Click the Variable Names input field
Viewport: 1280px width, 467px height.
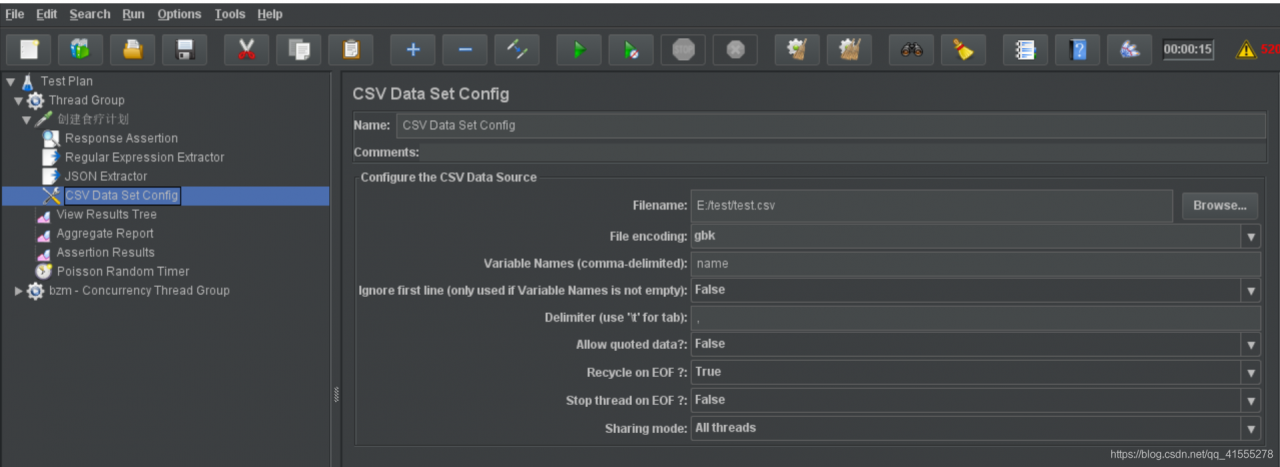pos(975,264)
